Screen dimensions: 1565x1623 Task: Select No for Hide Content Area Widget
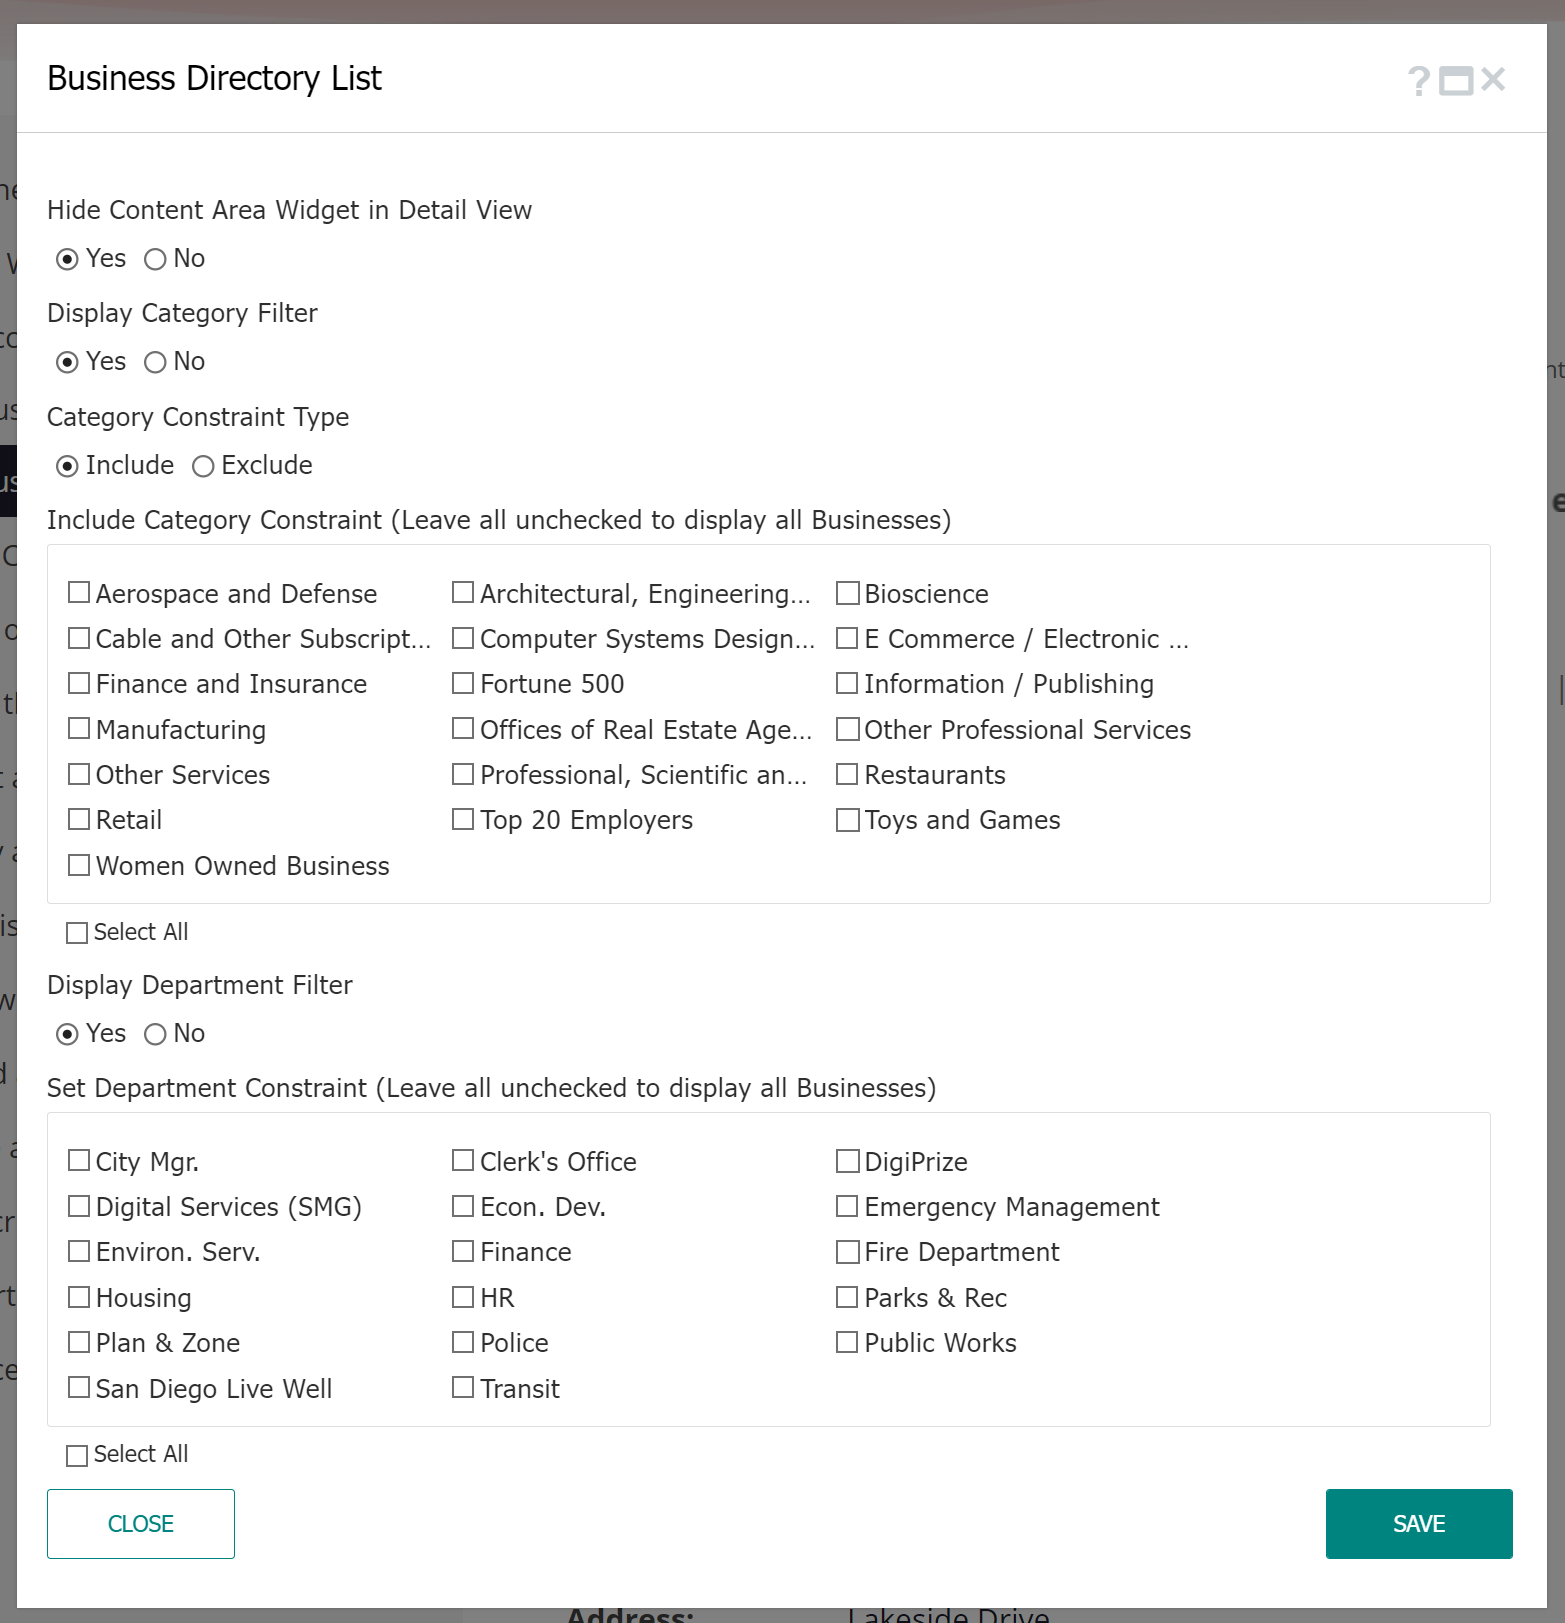coord(155,260)
